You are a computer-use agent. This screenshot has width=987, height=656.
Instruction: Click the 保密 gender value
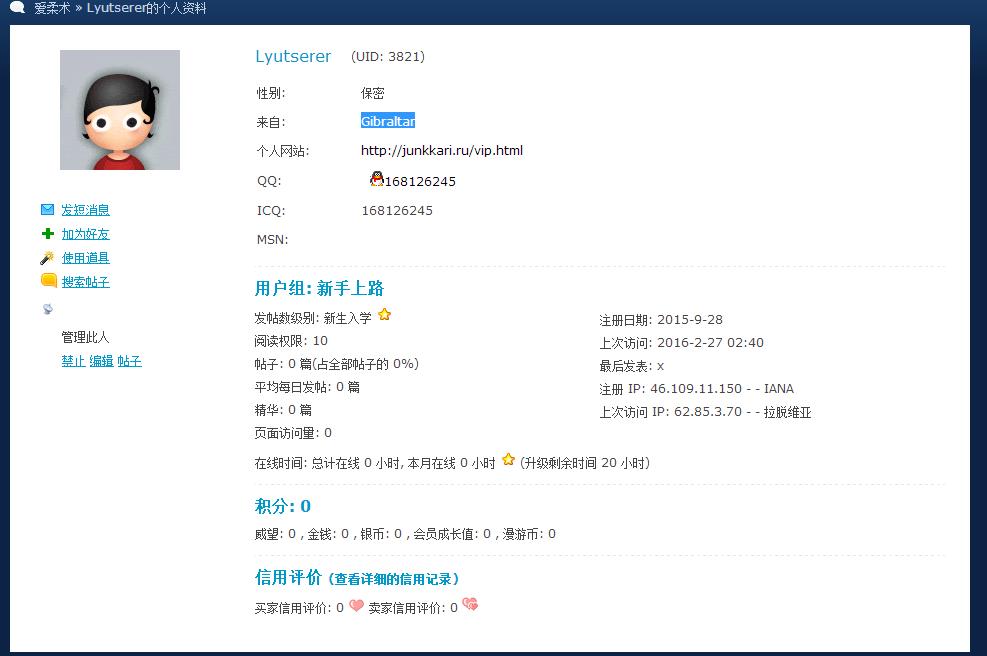[373, 93]
